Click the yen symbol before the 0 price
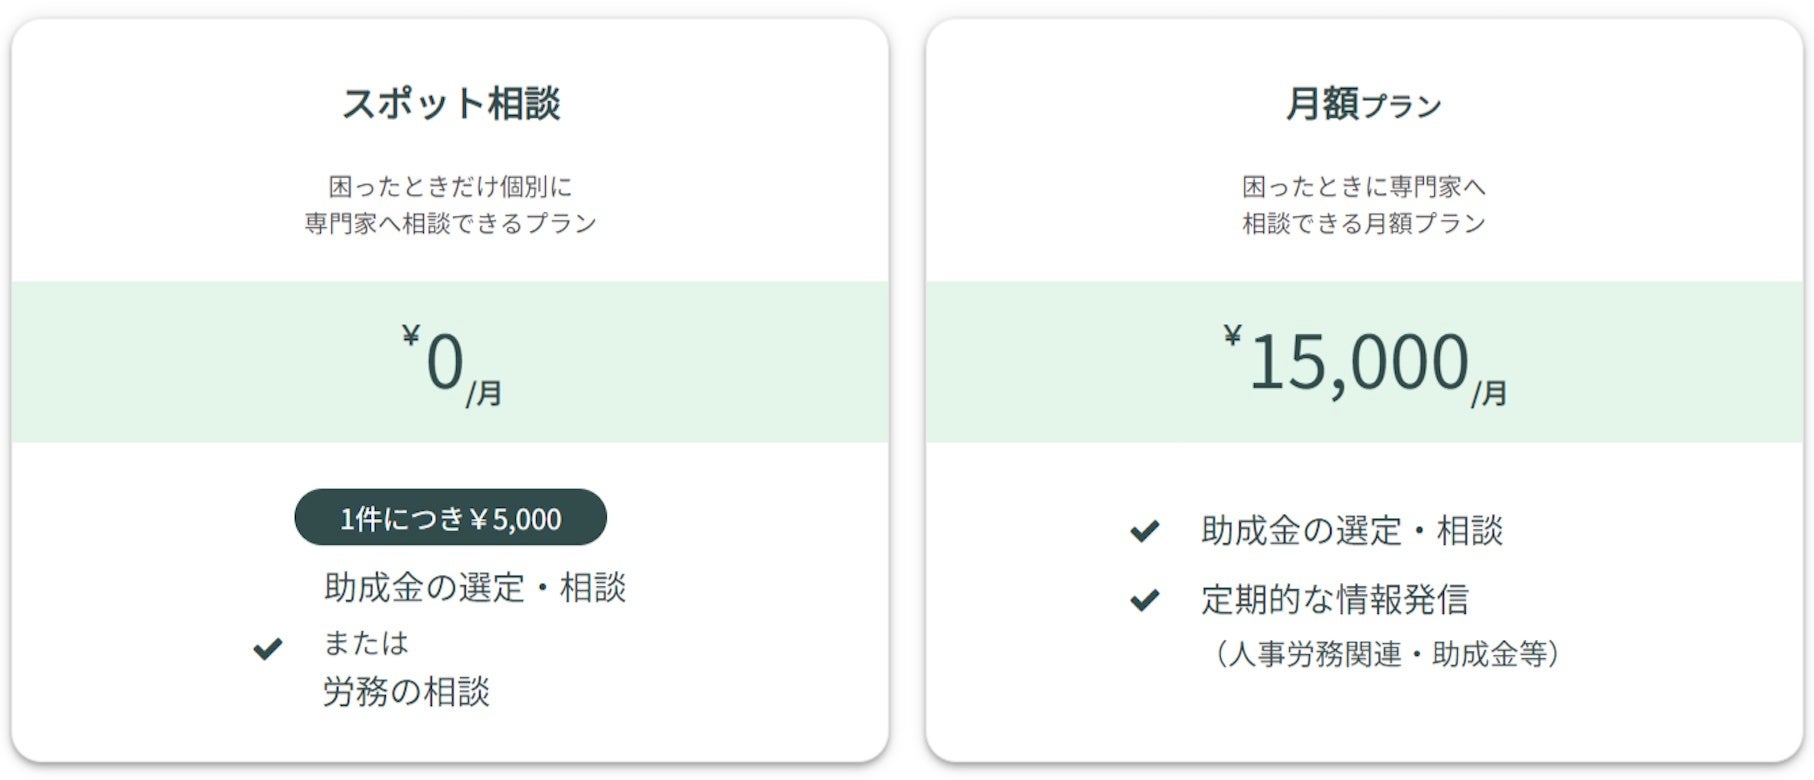This screenshot has width=1814, height=780. point(411,335)
